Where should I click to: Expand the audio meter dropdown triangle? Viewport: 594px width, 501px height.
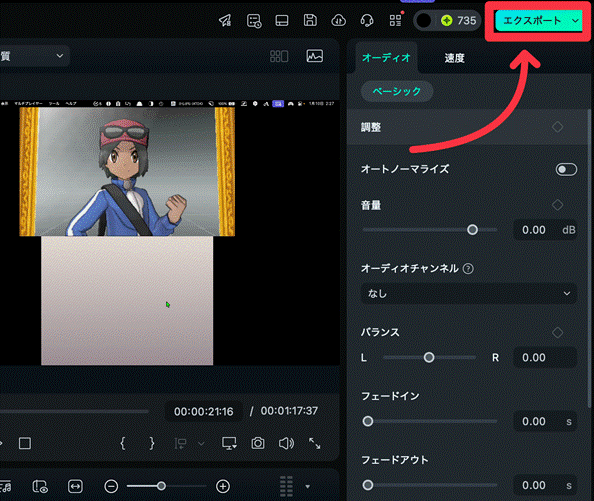(308, 487)
